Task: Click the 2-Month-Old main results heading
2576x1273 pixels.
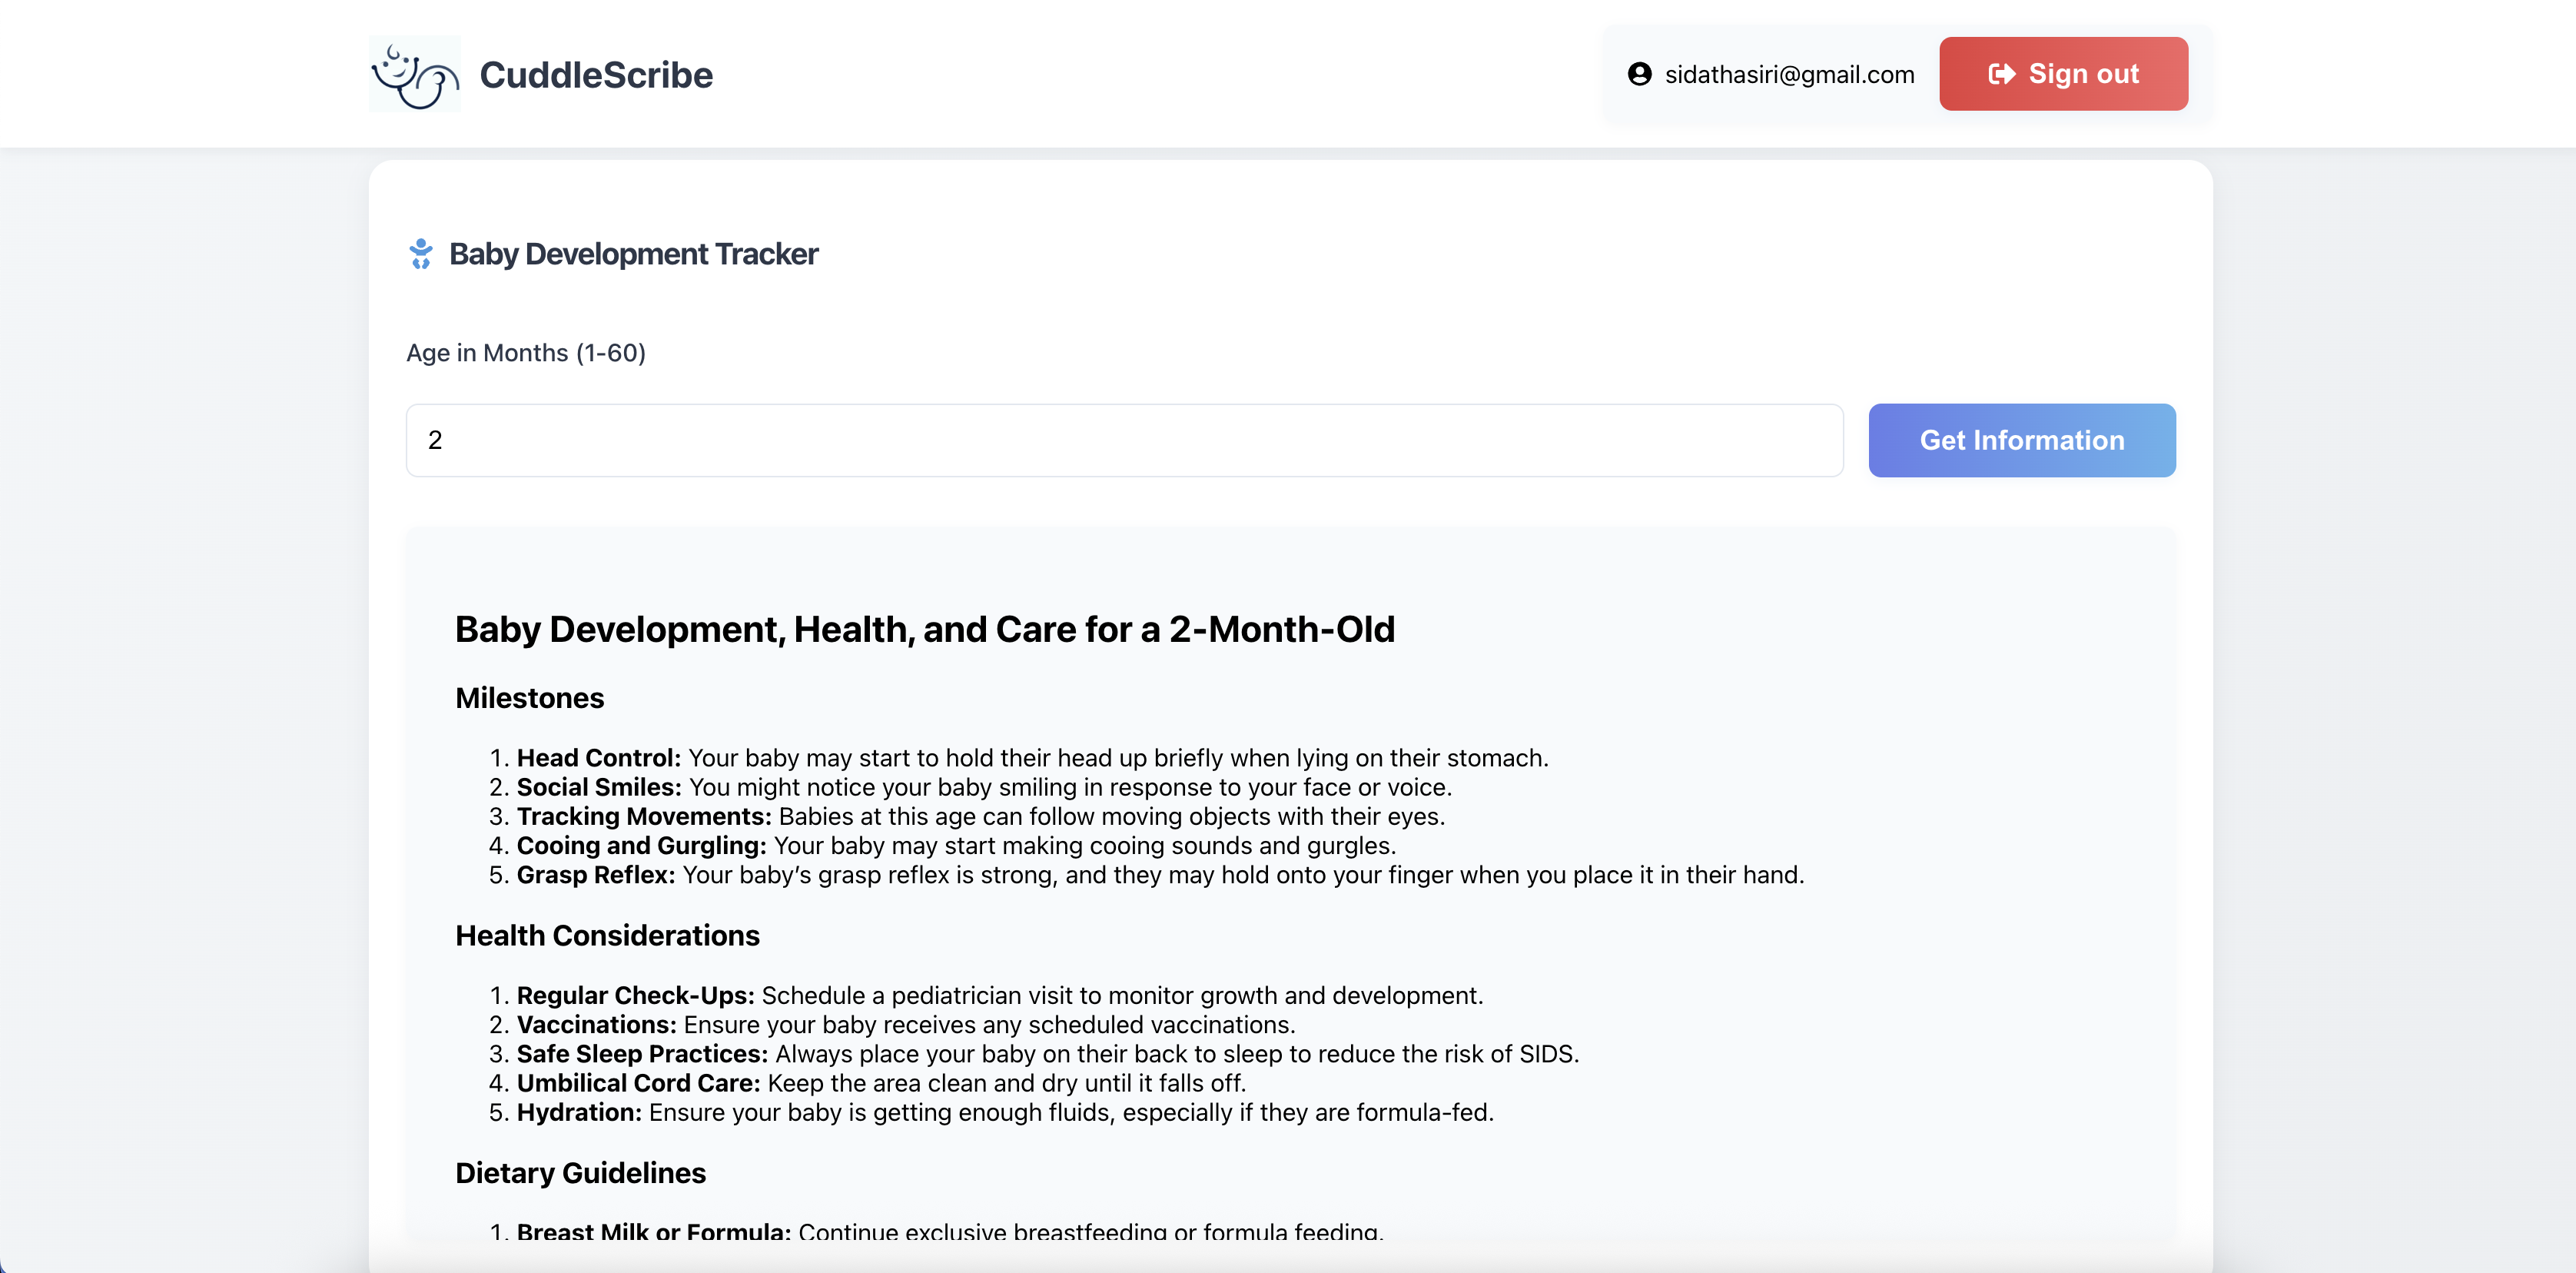Action: (x=924, y=629)
